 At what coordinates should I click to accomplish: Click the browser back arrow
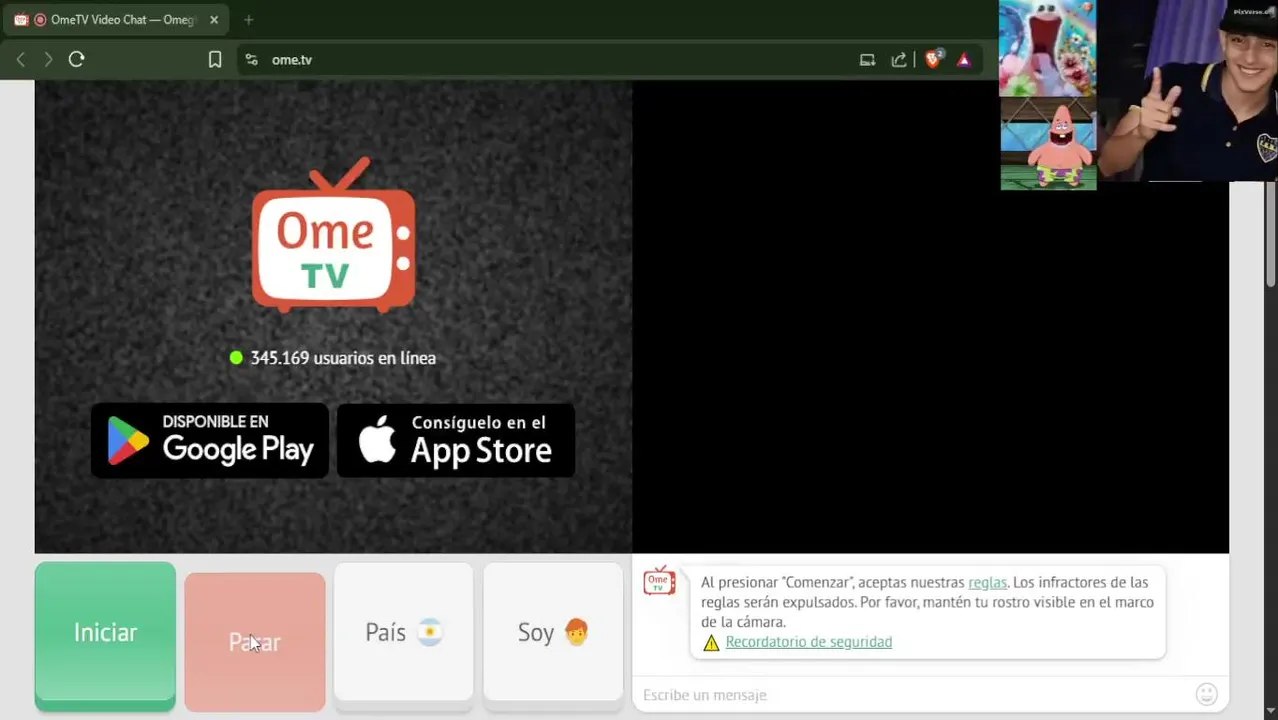pos(20,60)
